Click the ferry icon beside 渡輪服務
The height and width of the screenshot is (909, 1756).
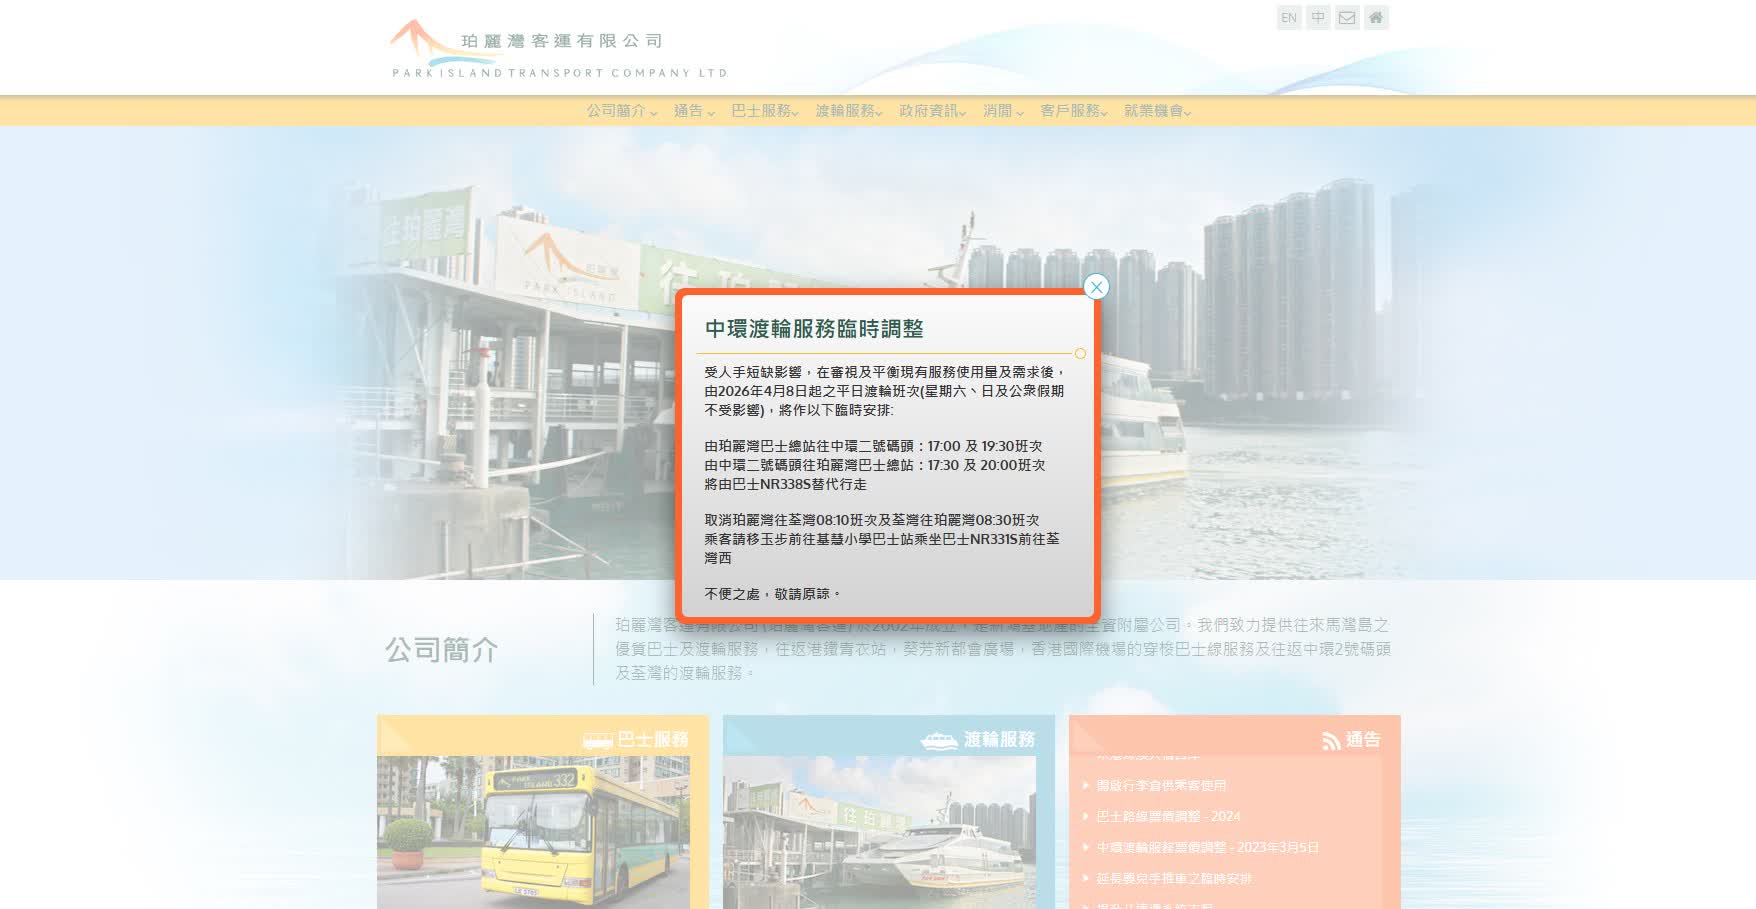click(x=938, y=741)
